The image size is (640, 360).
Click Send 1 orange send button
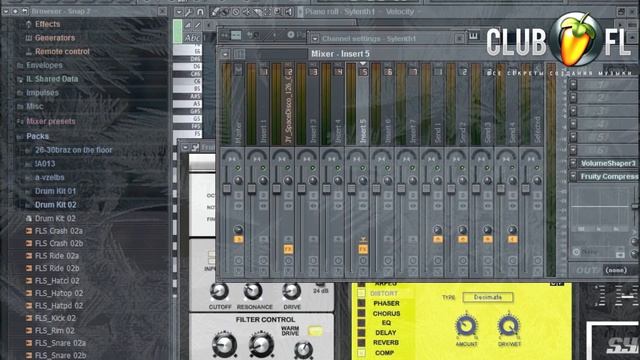[438, 240]
